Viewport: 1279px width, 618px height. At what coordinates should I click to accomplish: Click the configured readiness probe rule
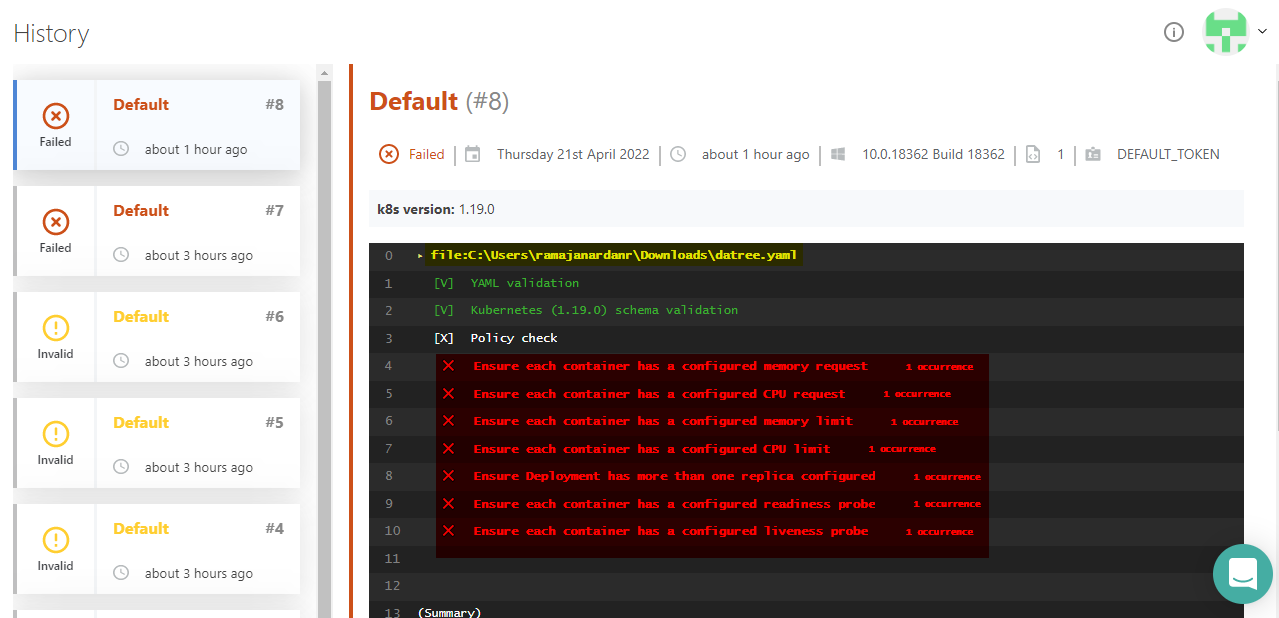[x=674, y=504]
